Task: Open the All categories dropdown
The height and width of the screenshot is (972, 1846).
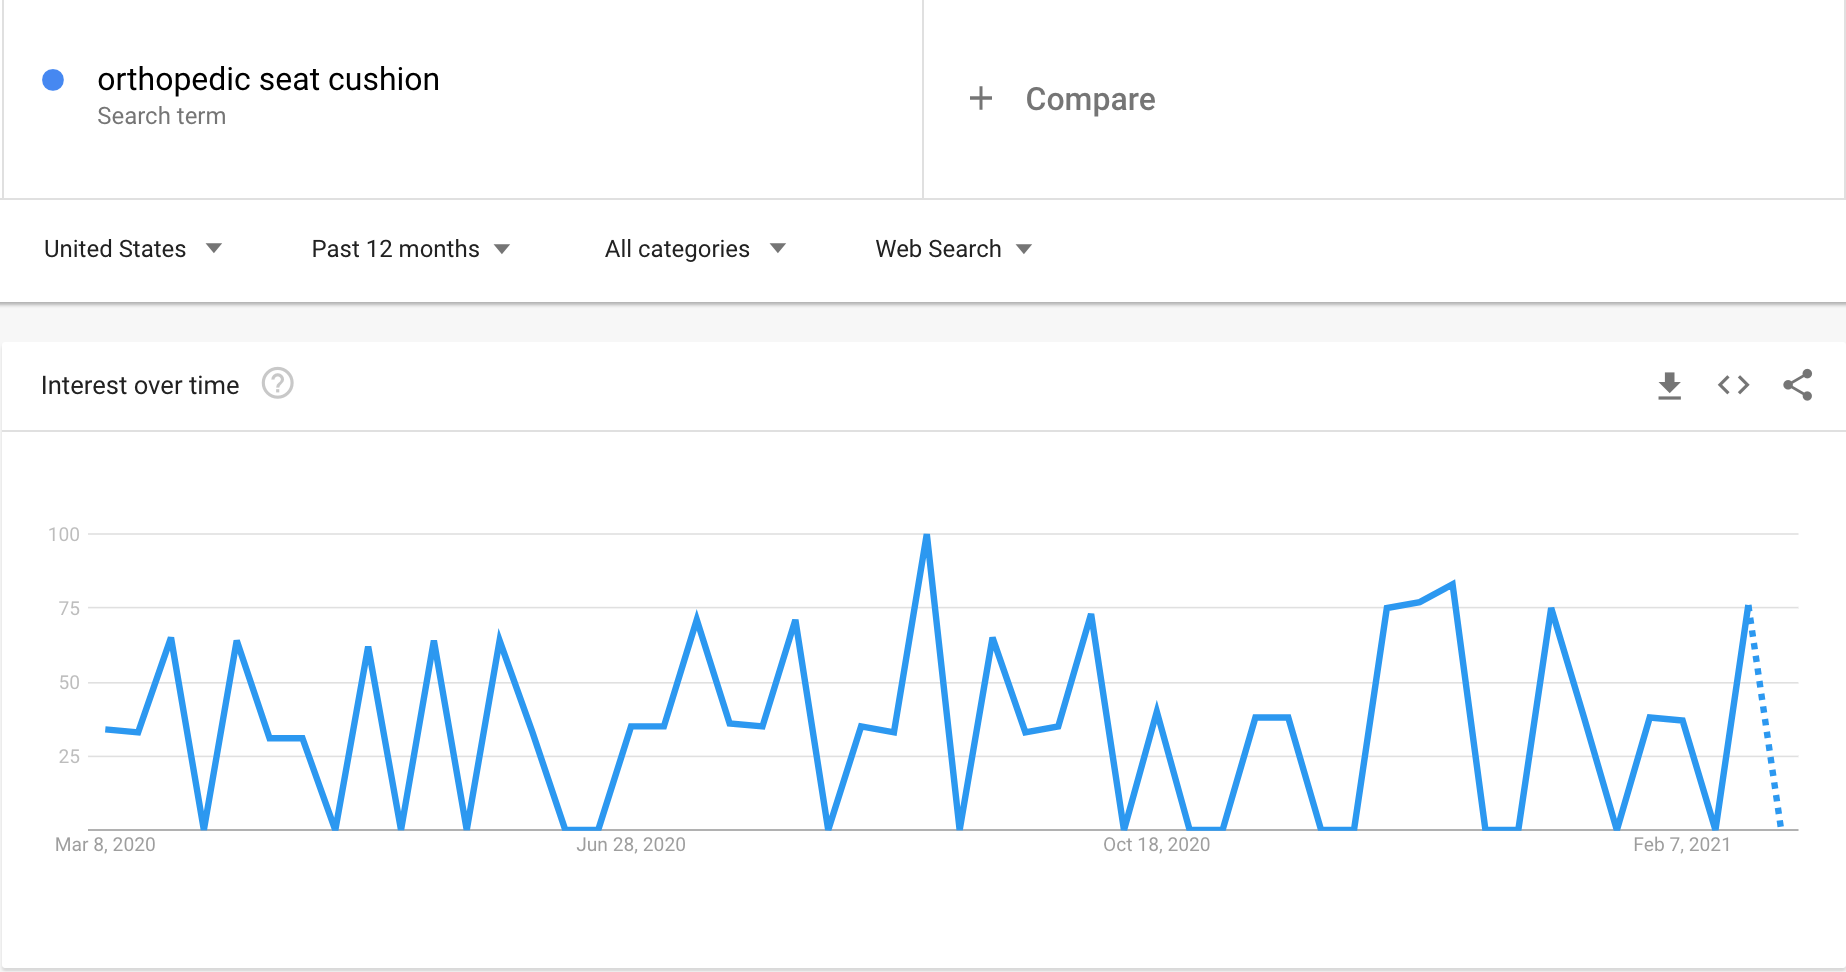Action: [x=695, y=249]
